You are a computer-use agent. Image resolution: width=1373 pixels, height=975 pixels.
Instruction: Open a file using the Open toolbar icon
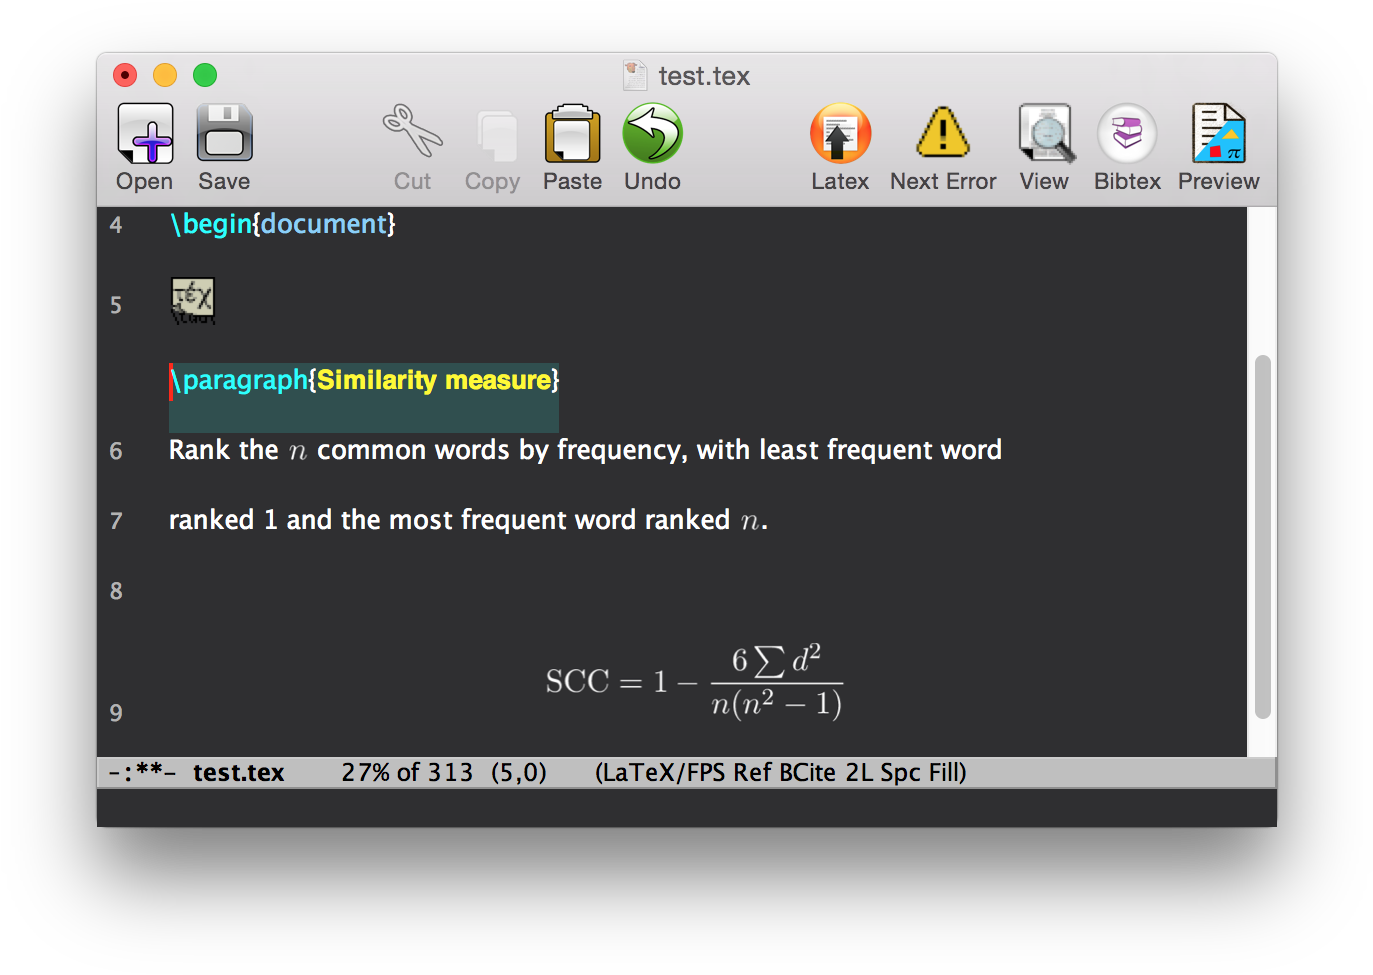pyautogui.click(x=143, y=133)
